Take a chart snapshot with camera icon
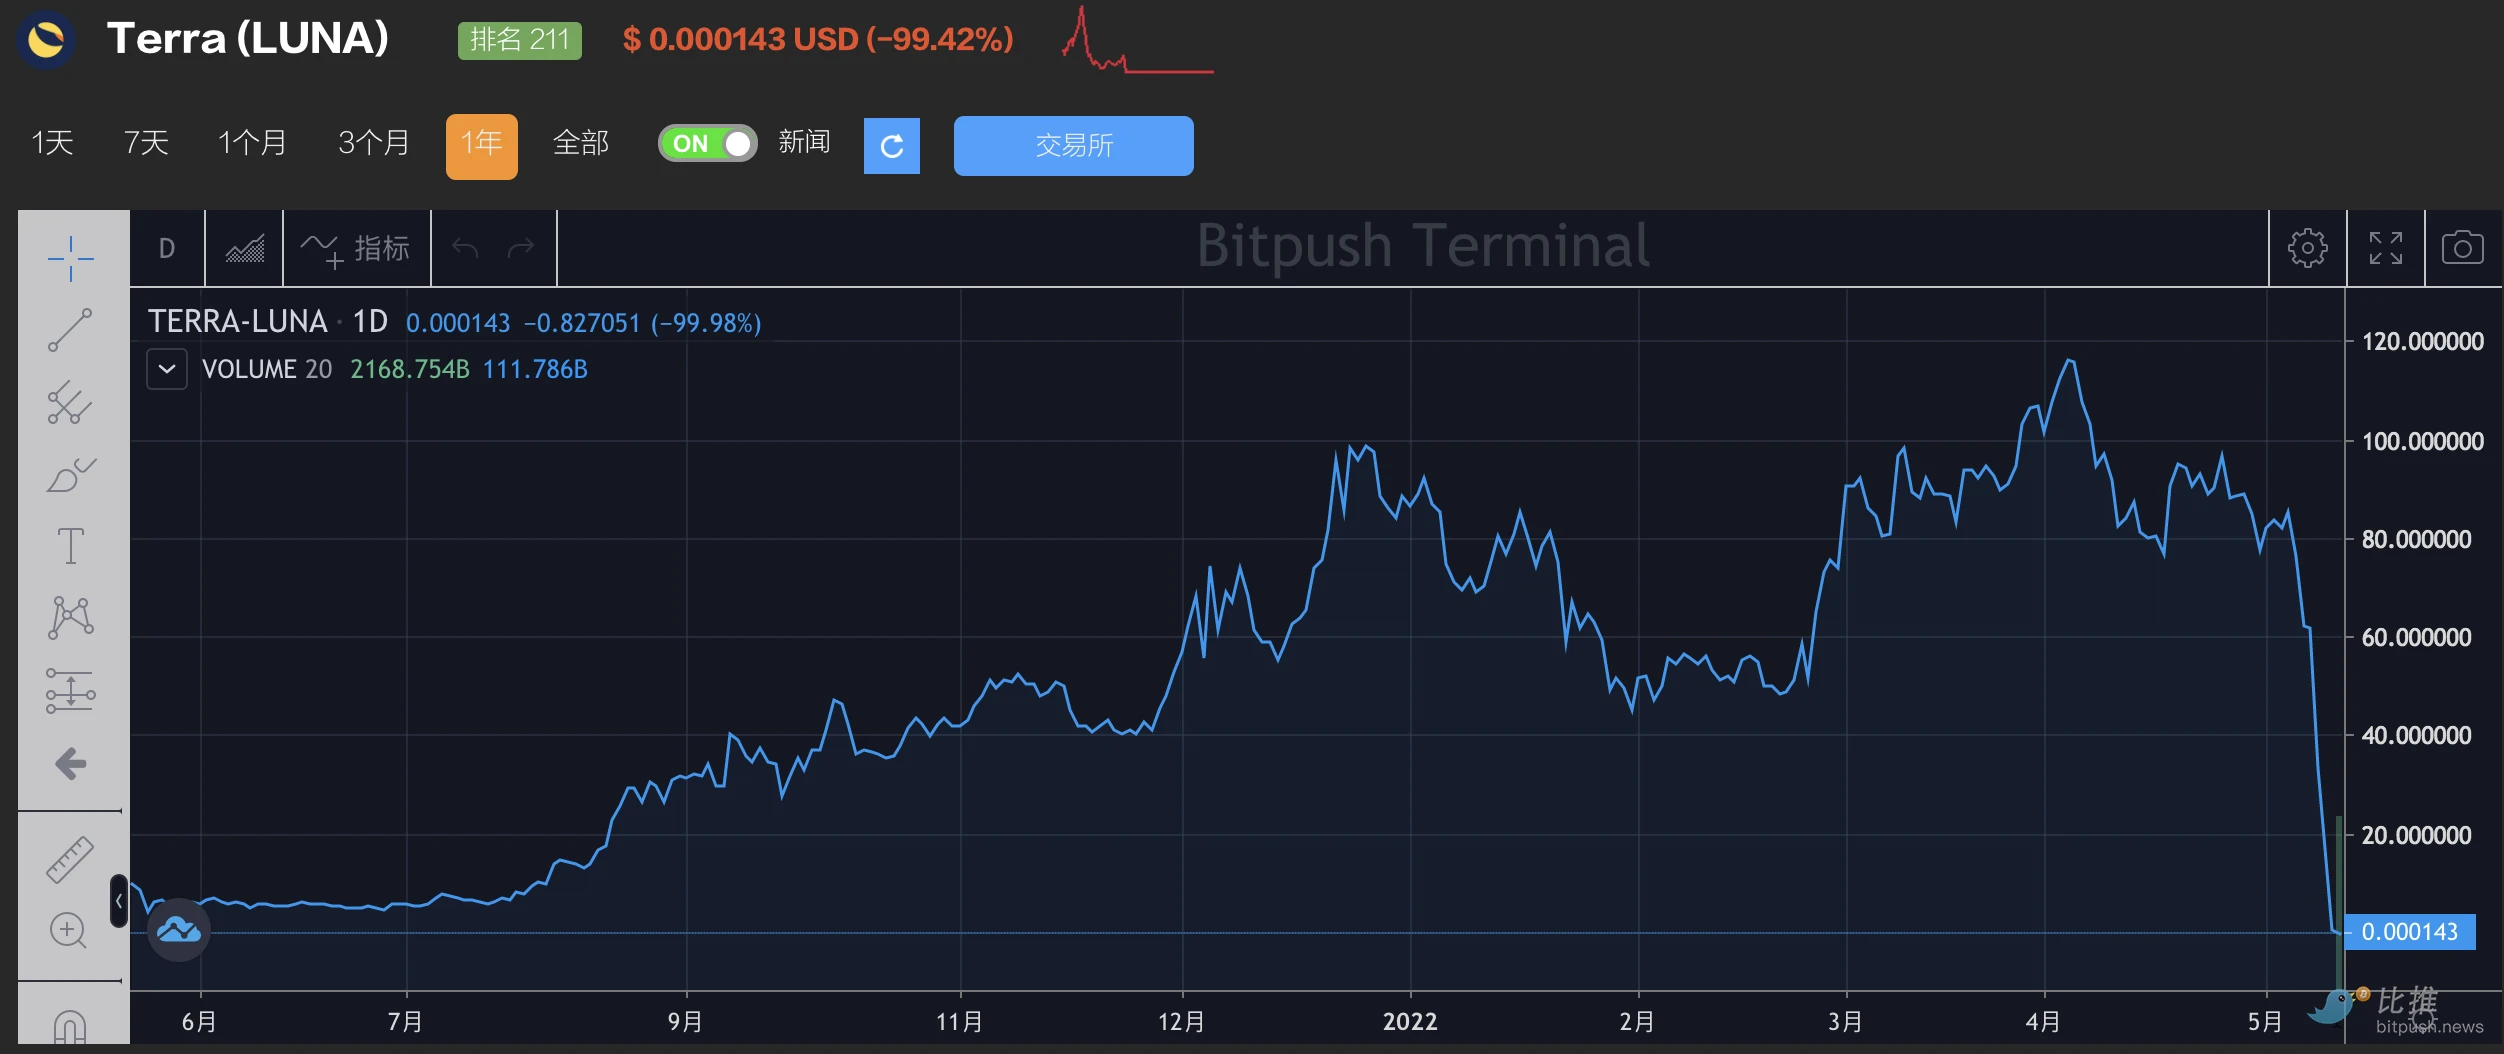Image resolution: width=2504 pixels, height=1054 pixels. (2462, 248)
